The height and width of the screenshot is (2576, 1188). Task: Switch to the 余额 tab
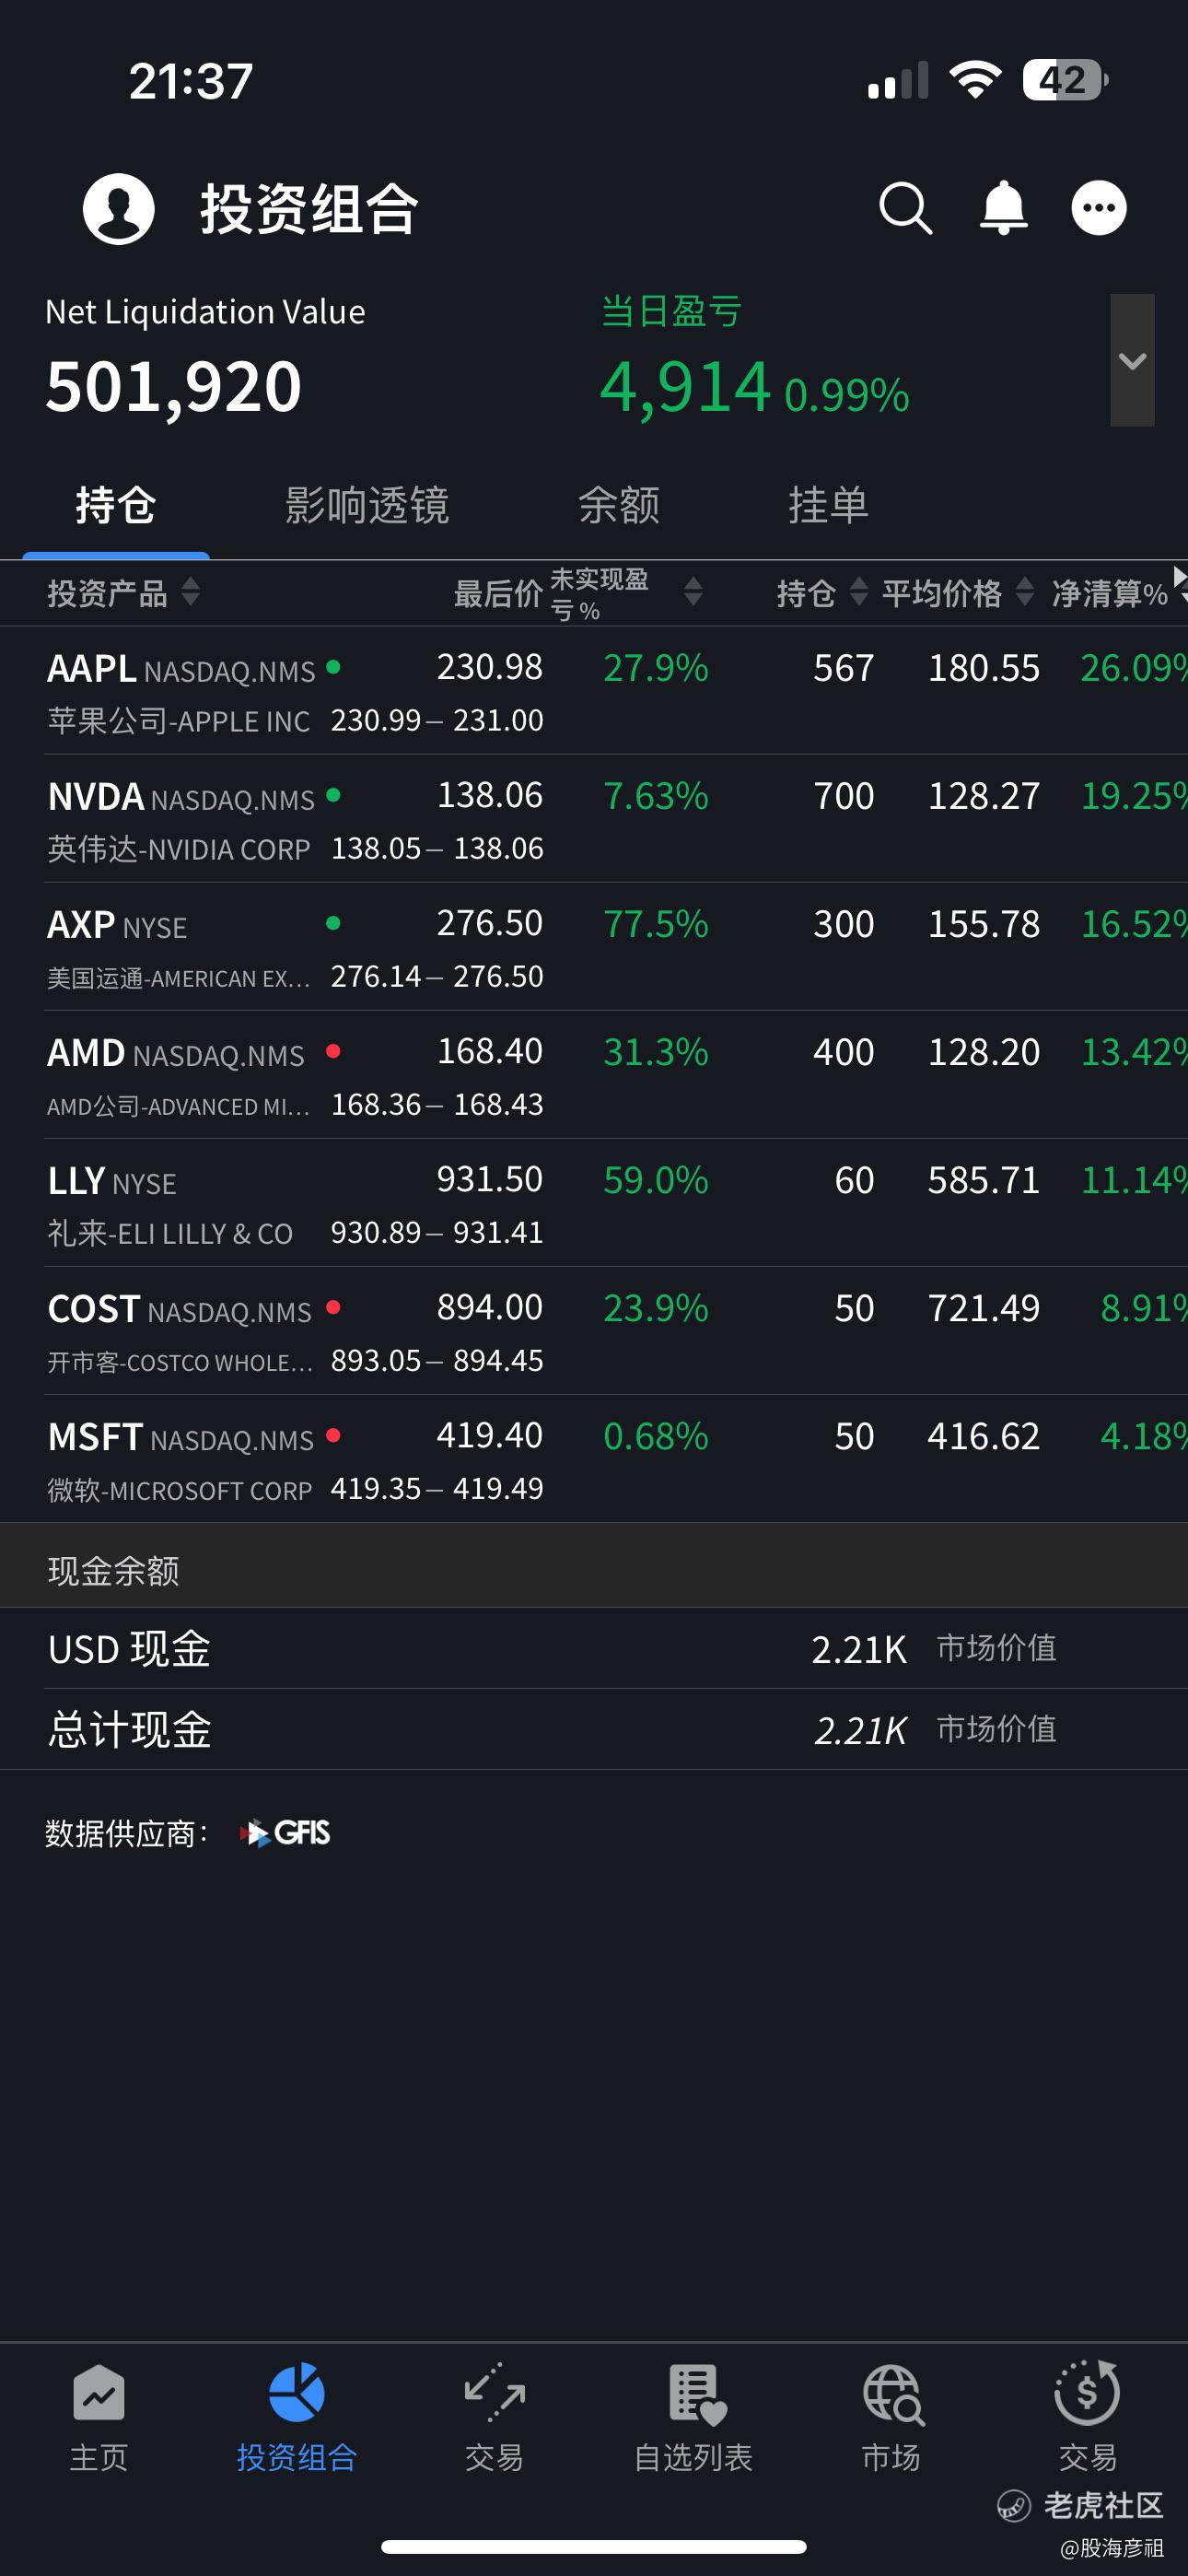pos(619,505)
